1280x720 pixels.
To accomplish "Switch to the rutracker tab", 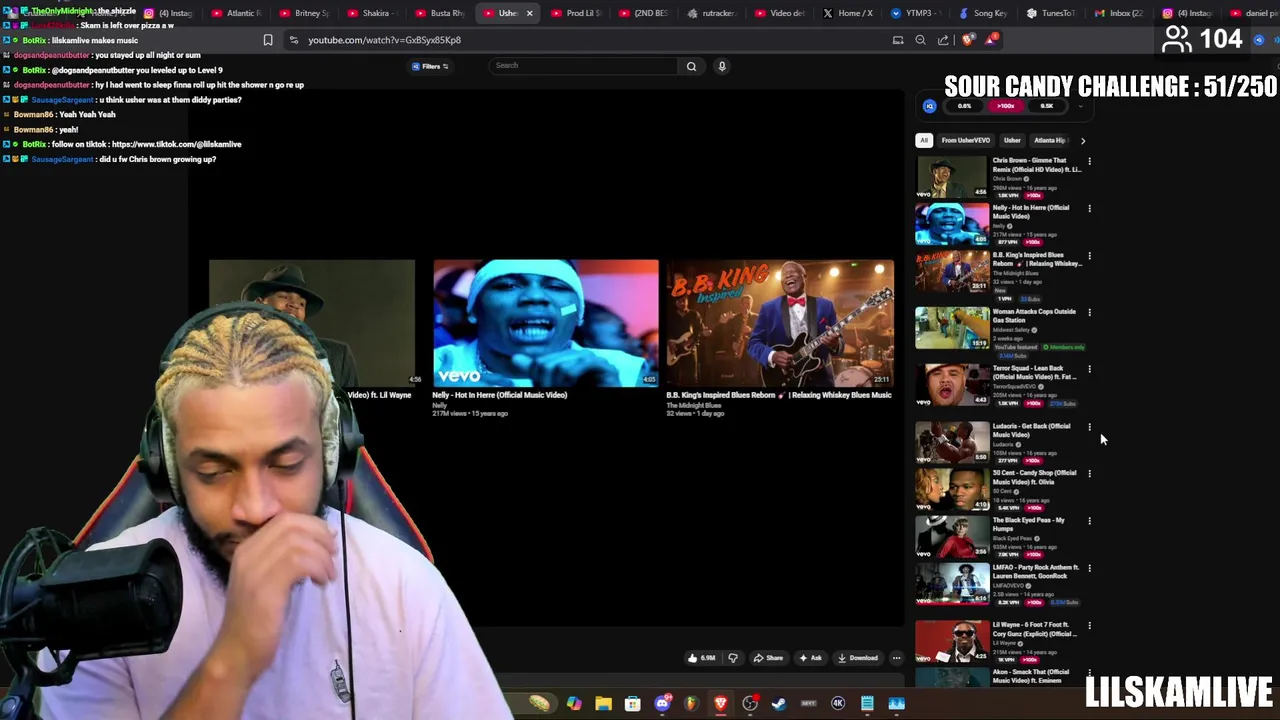I will tap(712, 13).
